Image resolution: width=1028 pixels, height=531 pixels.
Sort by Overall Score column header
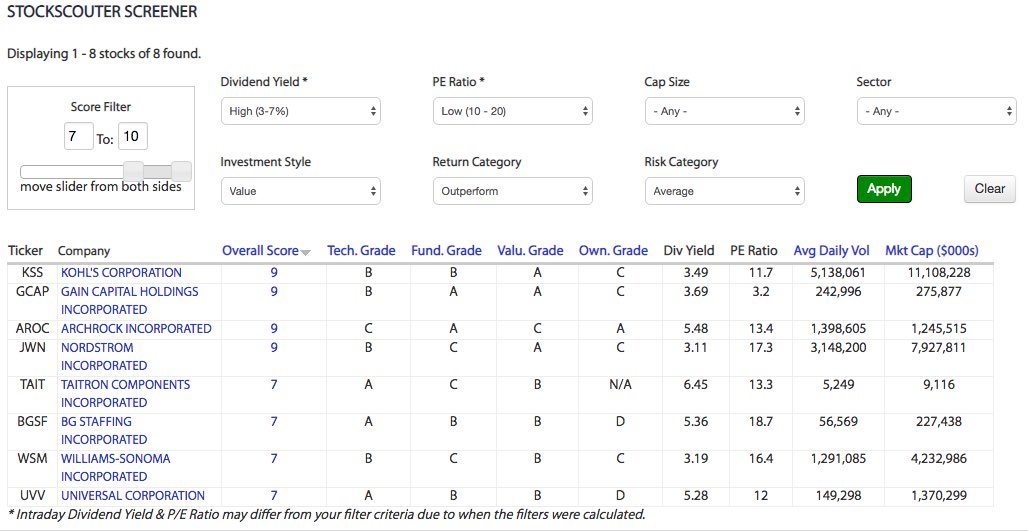[260, 250]
